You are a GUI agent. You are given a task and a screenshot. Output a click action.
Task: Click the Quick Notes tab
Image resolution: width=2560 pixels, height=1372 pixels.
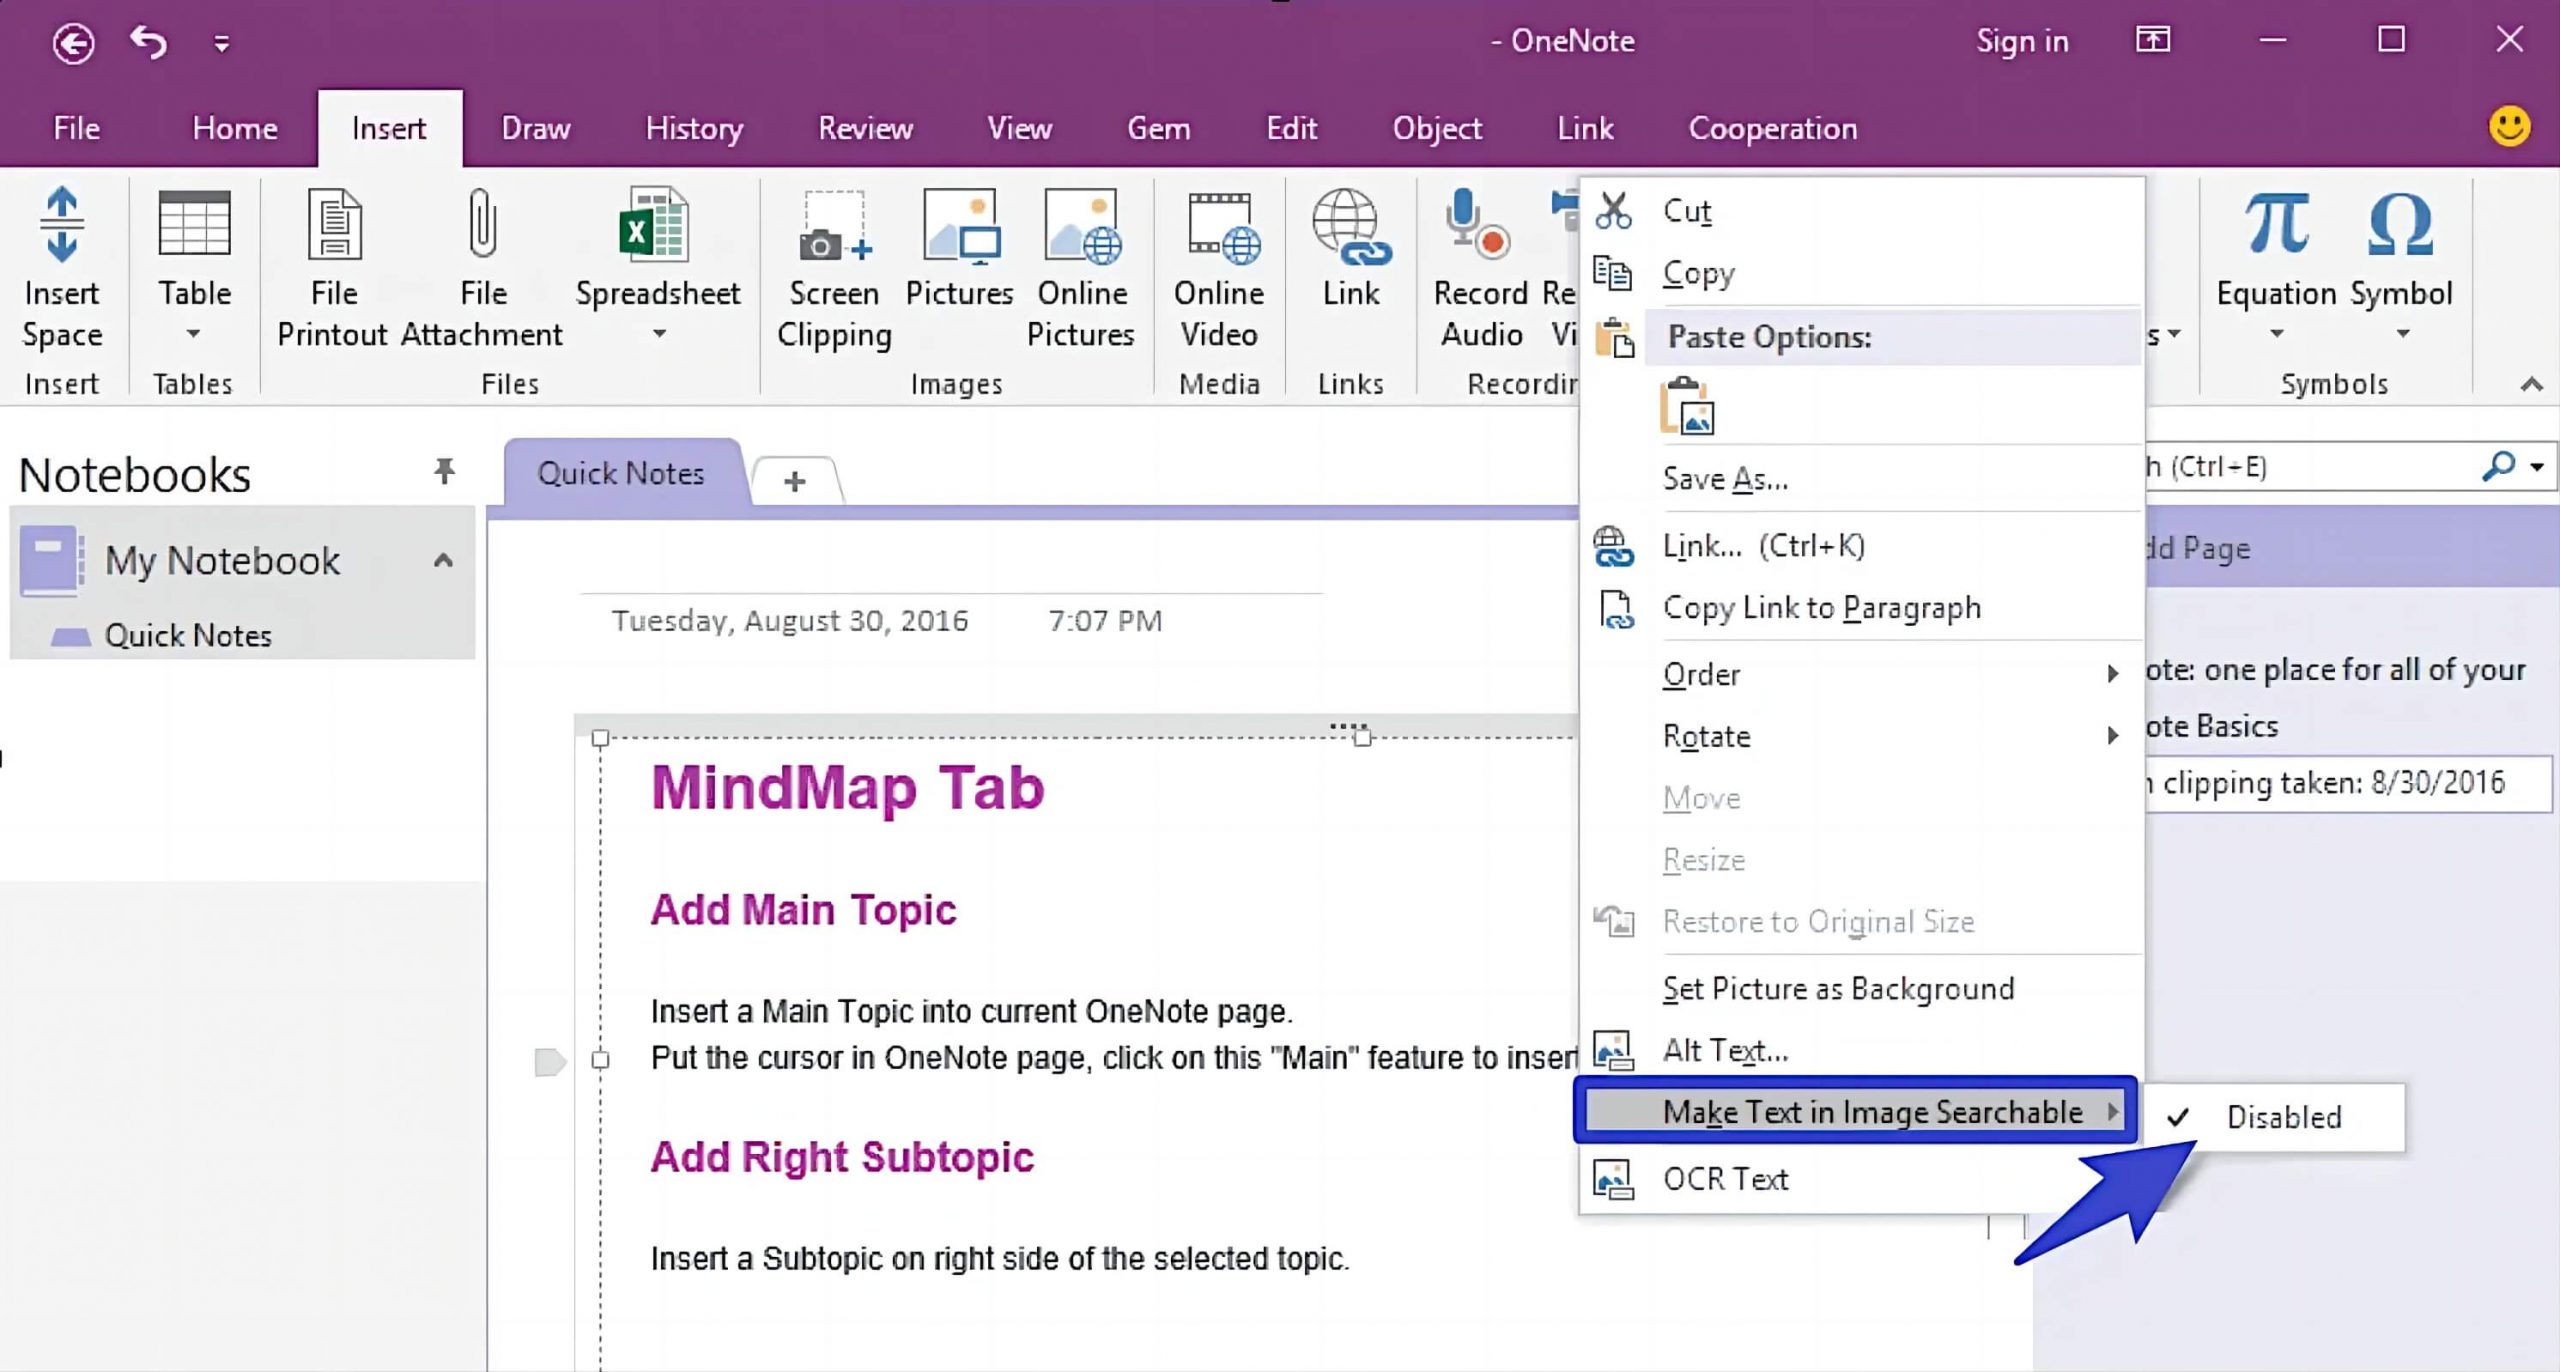click(621, 473)
